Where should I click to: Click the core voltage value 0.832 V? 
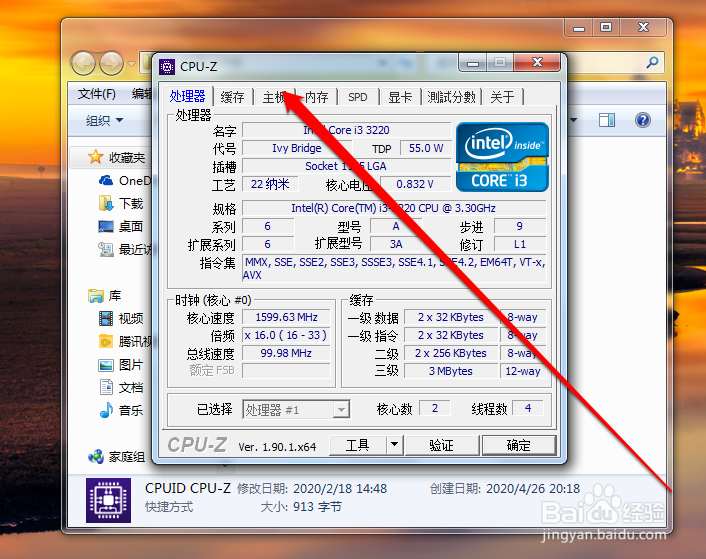click(x=415, y=184)
